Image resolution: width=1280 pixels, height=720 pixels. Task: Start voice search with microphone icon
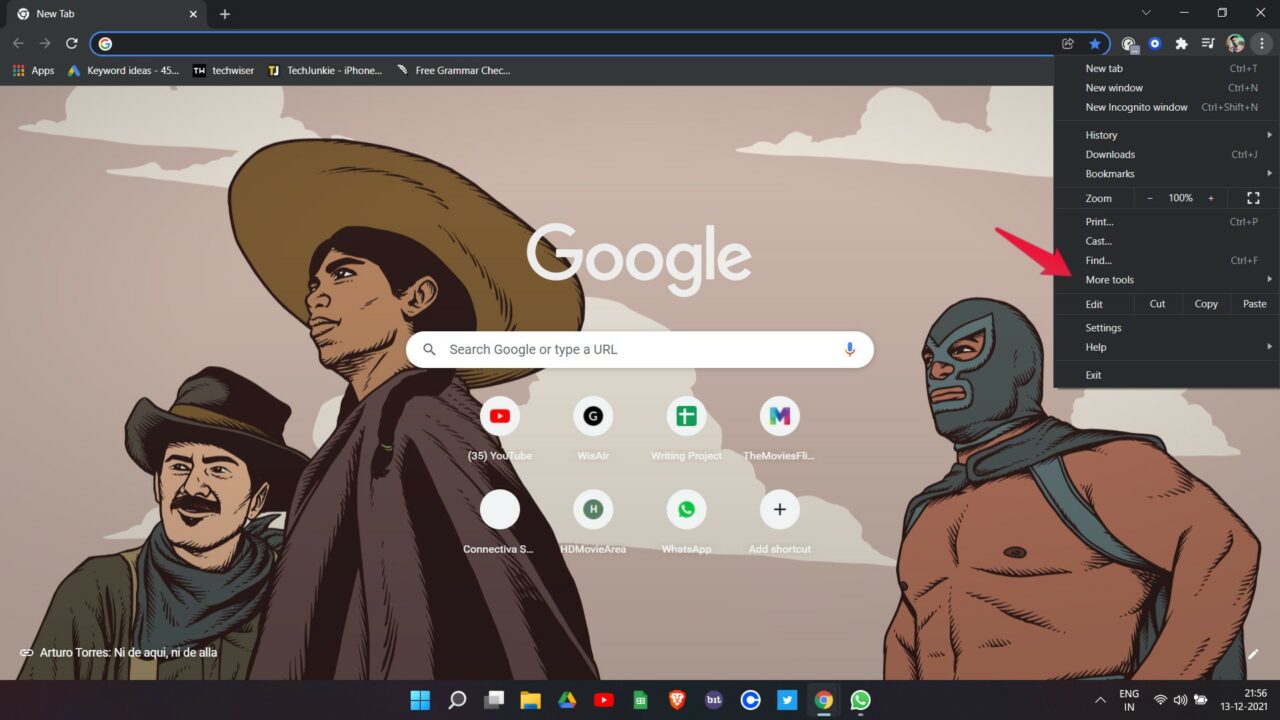pos(850,349)
